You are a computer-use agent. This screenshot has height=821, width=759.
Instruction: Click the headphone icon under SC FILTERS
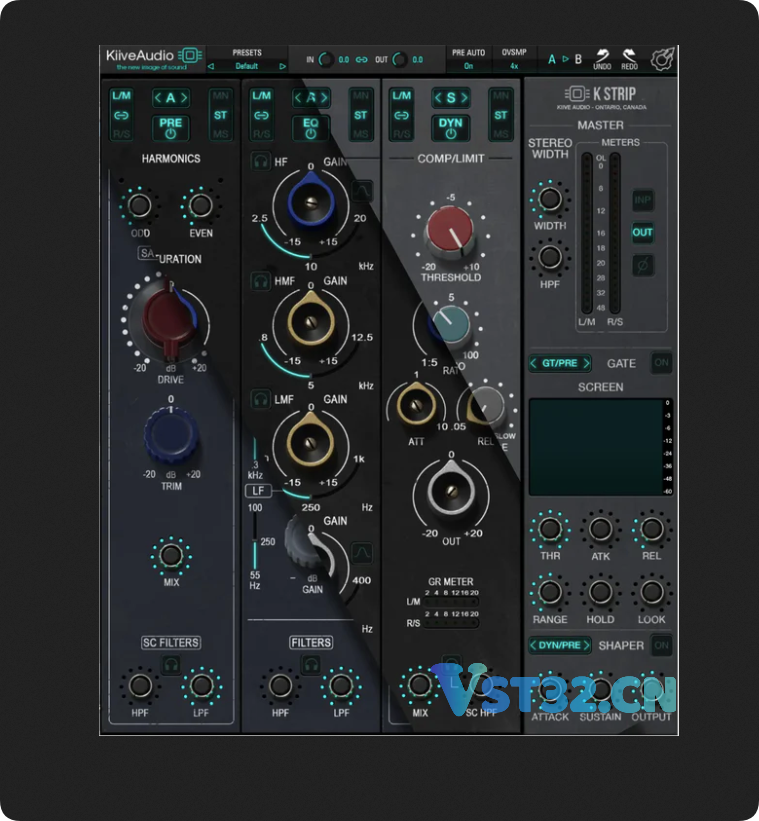tap(171, 665)
